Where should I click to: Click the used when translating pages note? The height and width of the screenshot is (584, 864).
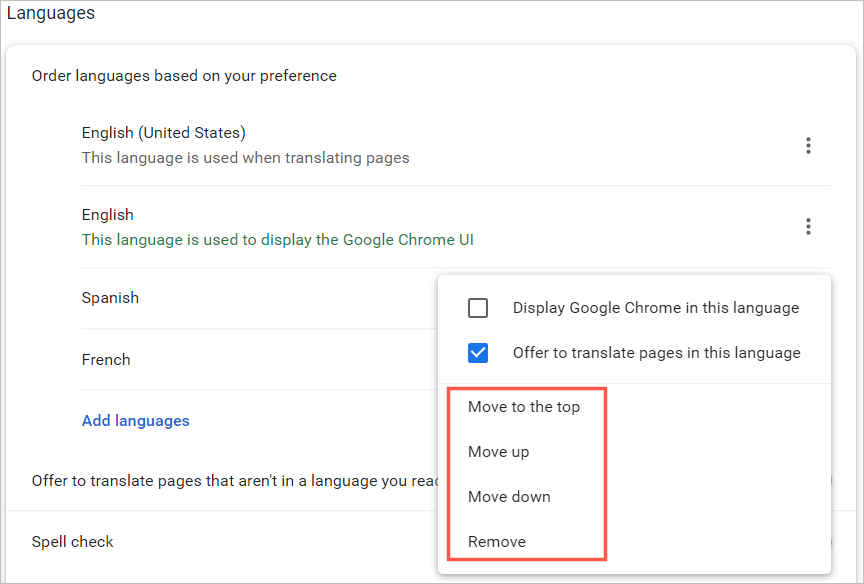(245, 157)
